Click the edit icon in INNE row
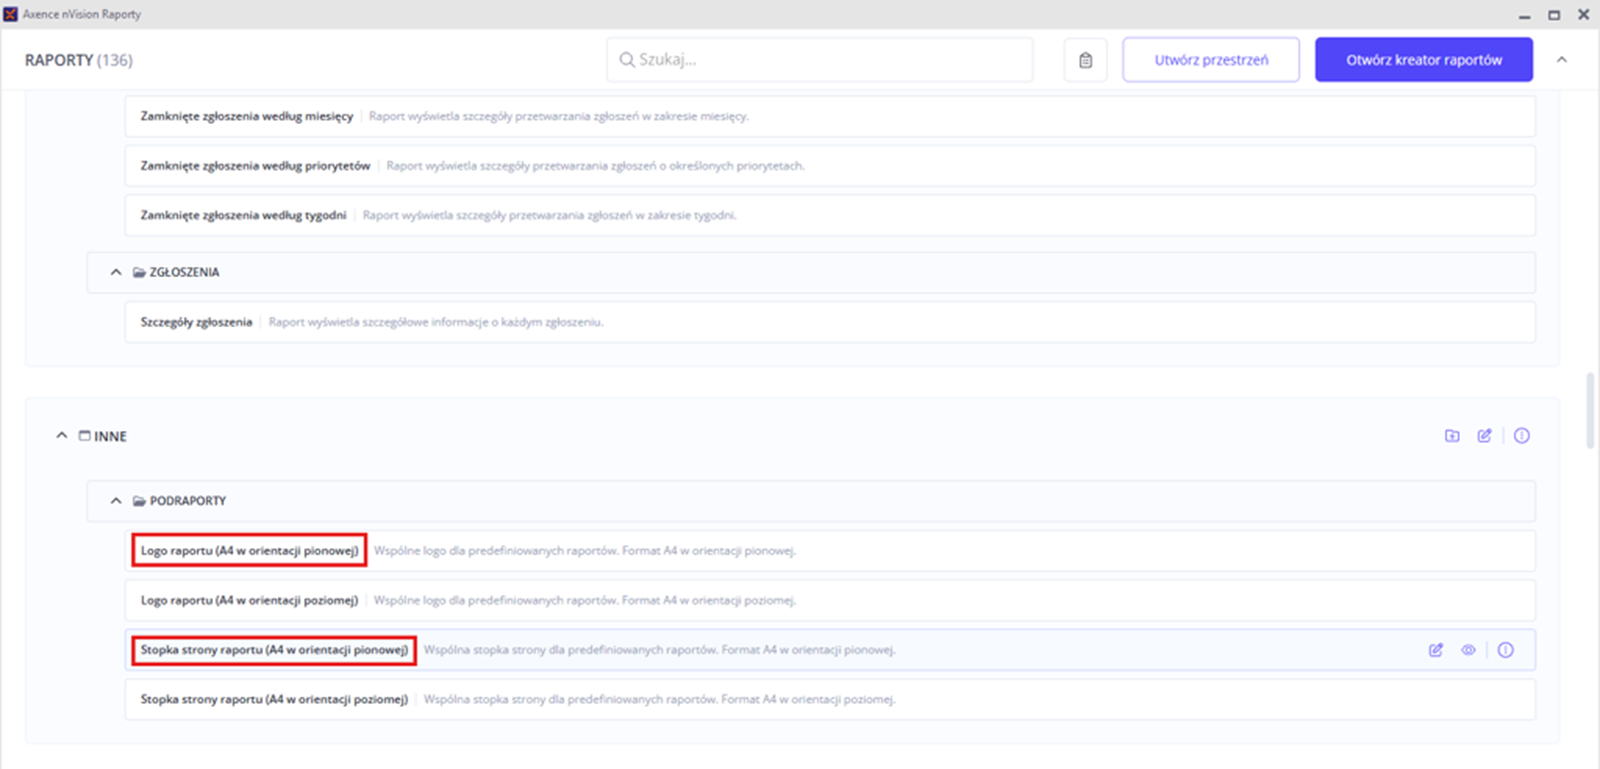 coord(1485,436)
